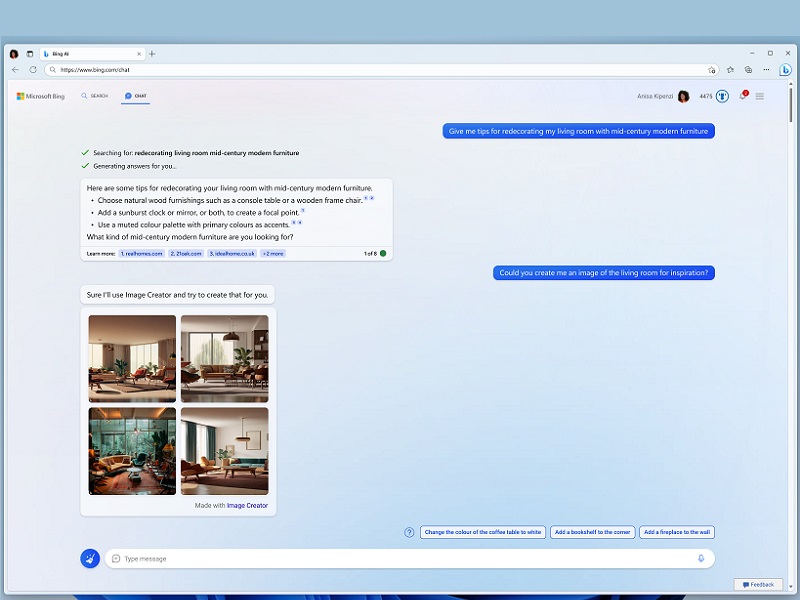This screenshot has width=800, height=600.
Task: Open the Bing rewards points counter
Action: pos(705,96)
